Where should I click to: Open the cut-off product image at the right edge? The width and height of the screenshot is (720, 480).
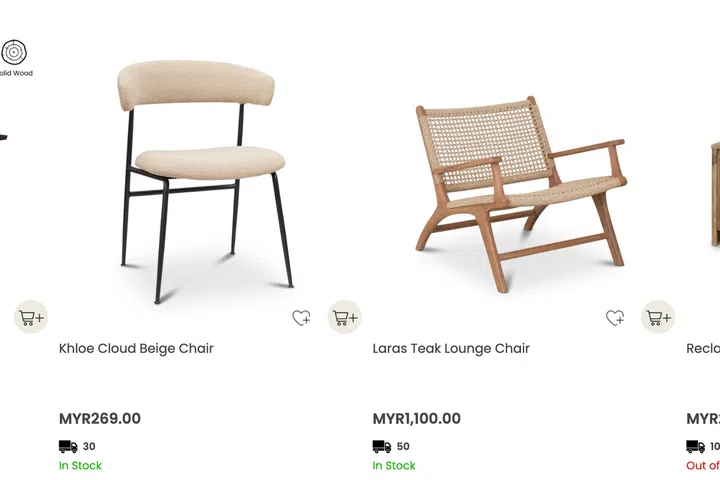coord(715,193)
